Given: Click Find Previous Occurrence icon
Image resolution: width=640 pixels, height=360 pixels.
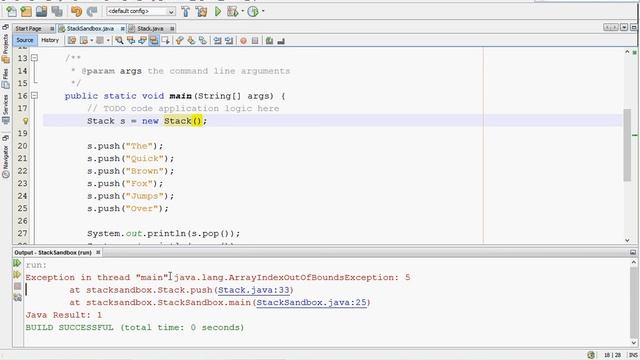Looking at the screenshot, I should (131, 40).
